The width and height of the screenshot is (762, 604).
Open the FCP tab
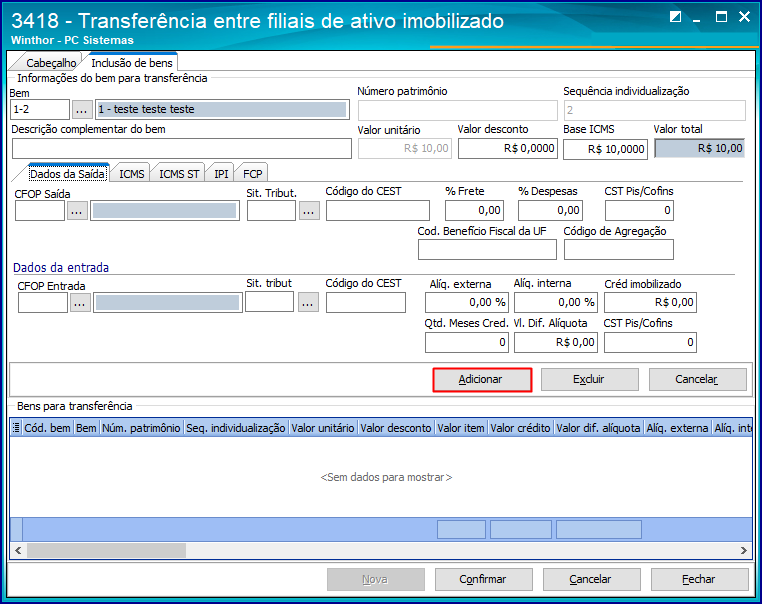(252, 173)
